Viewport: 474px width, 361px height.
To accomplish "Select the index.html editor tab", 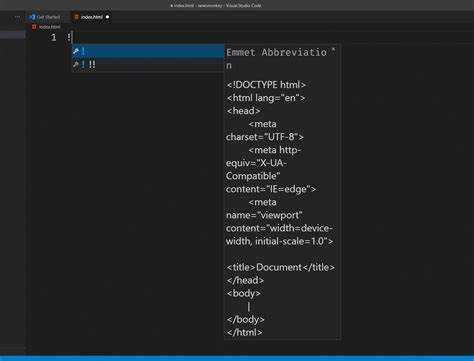I will tap(91, 17).
